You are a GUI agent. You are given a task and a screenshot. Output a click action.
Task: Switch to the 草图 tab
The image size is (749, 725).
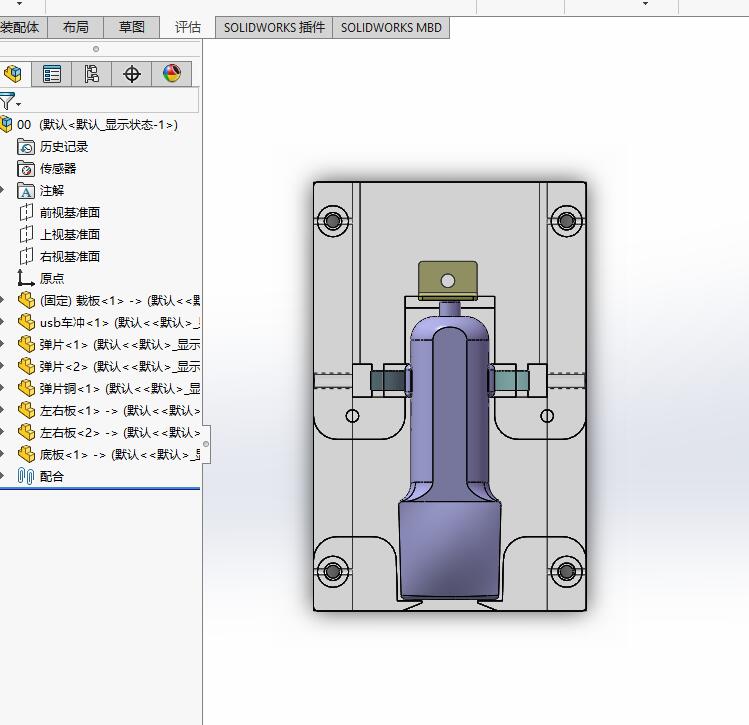pos(131,27)
